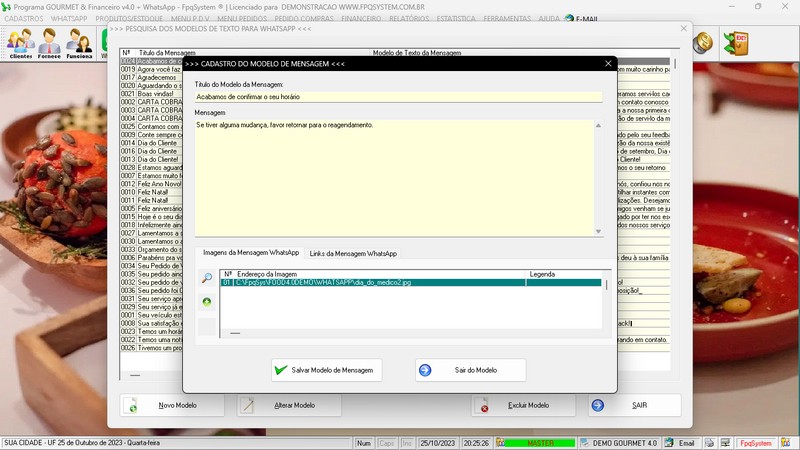Click the user icon beside MASTER status
Viewport: 800px width, 450px height.
pos(501,443)
